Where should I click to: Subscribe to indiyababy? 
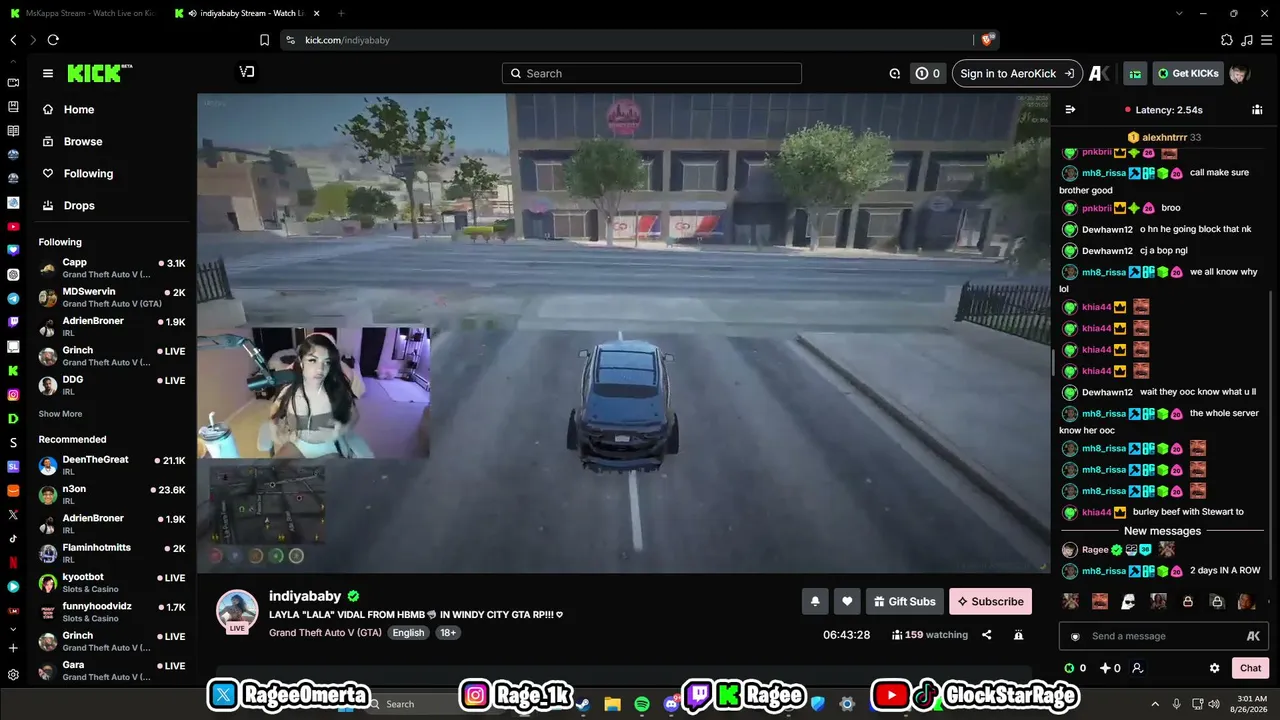(x=990, y=601)
